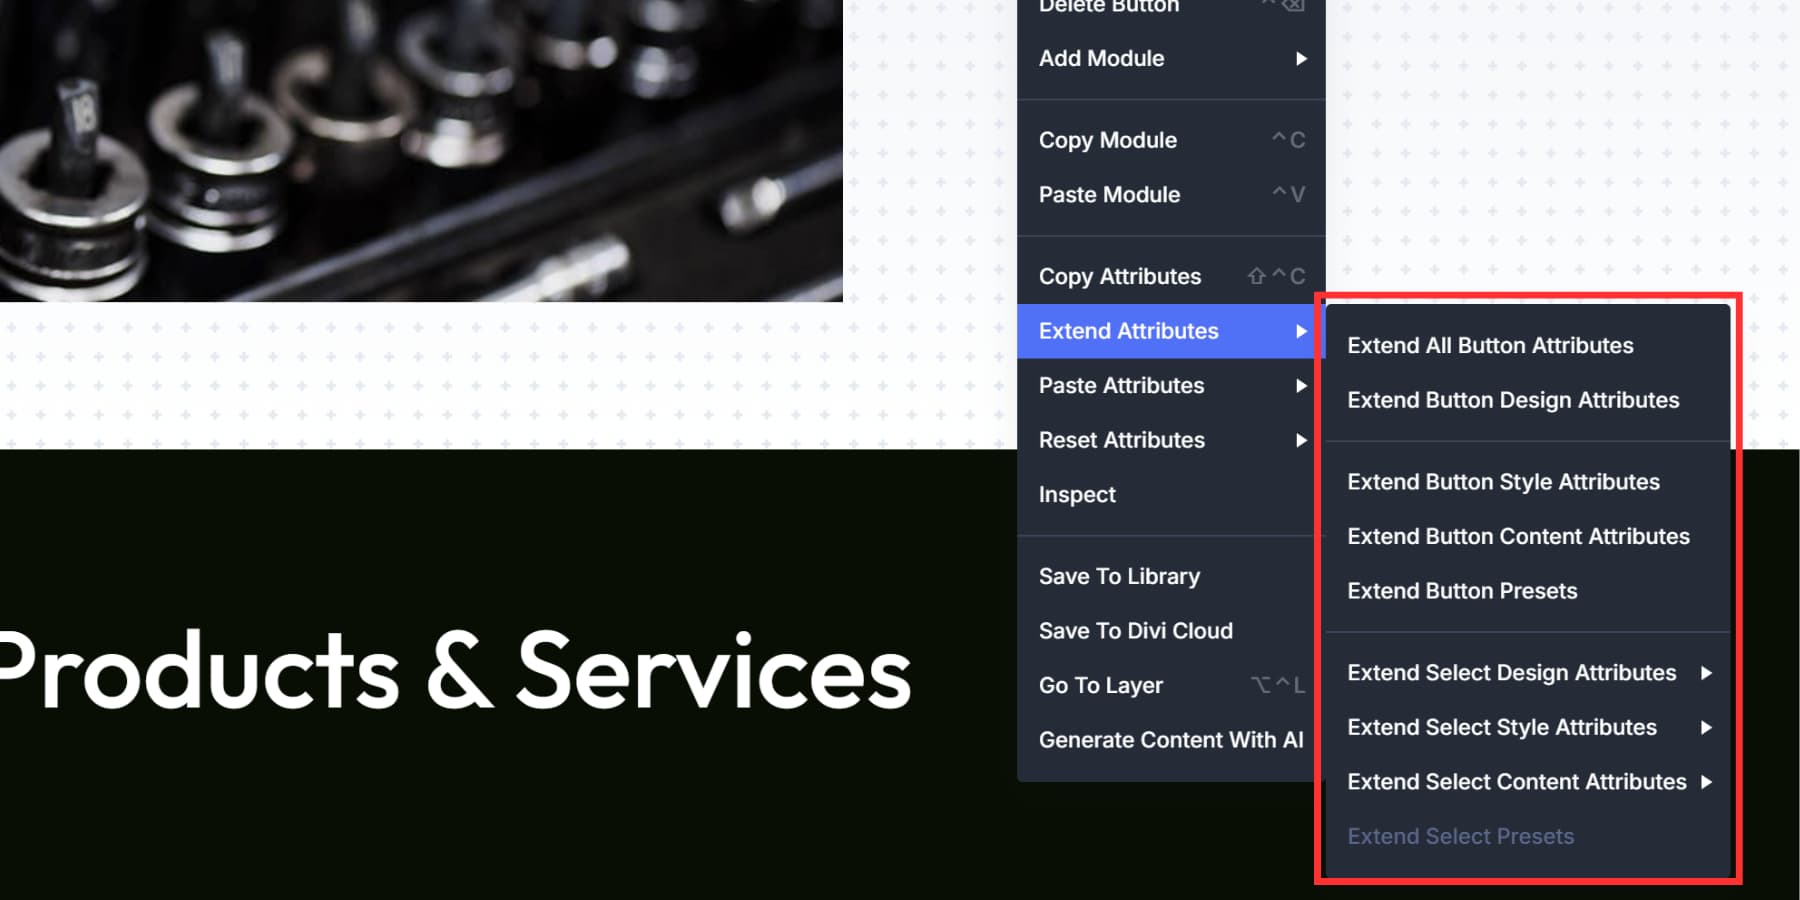The image size is (1800, 900).
Task: Open the Extend Select Design Attributes submenu
Action: click(x=1510, y=673)
